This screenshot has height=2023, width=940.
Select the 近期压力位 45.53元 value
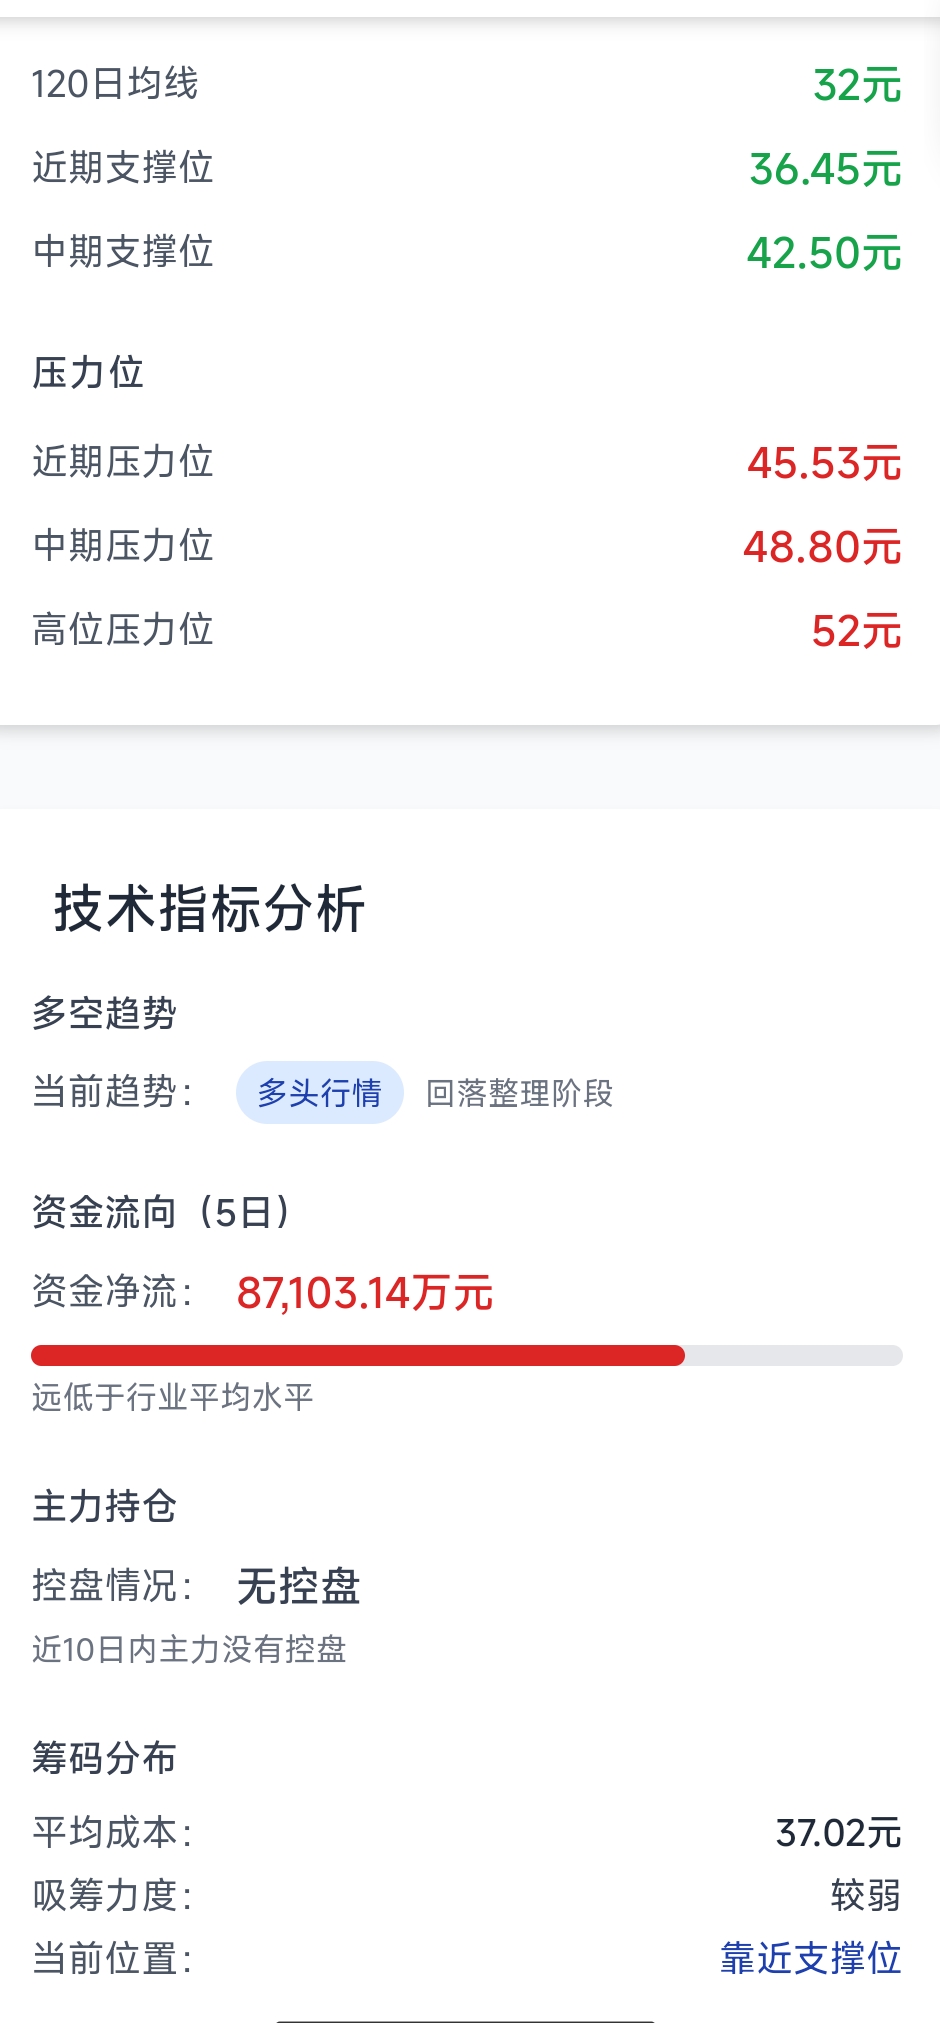(824, 463)
